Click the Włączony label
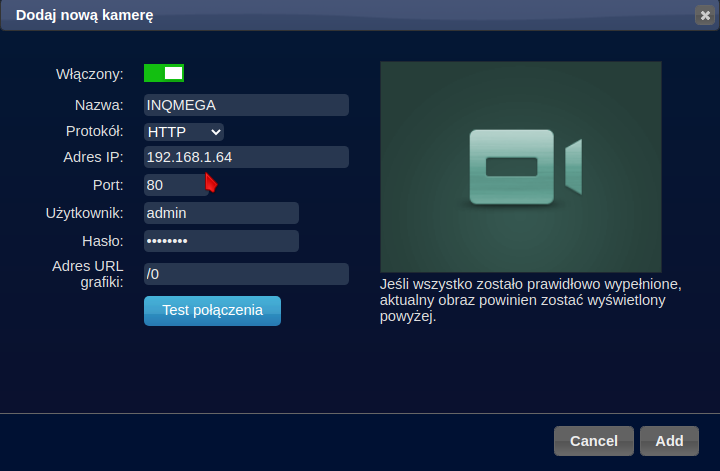 pyautogui.click(x=90, y=74)
